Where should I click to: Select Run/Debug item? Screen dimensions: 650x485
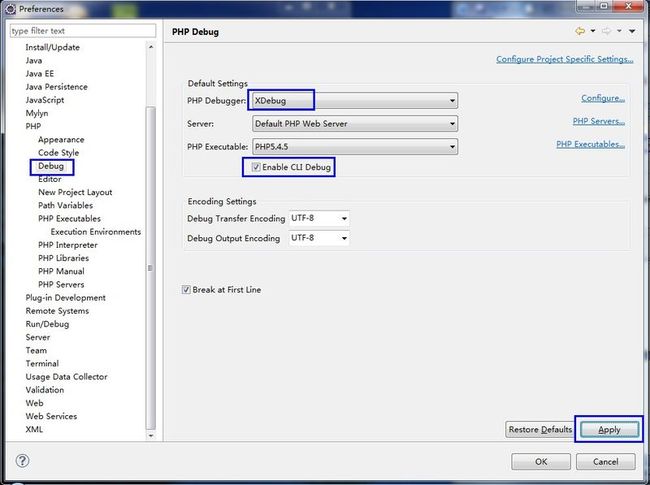tap(47, 324)
